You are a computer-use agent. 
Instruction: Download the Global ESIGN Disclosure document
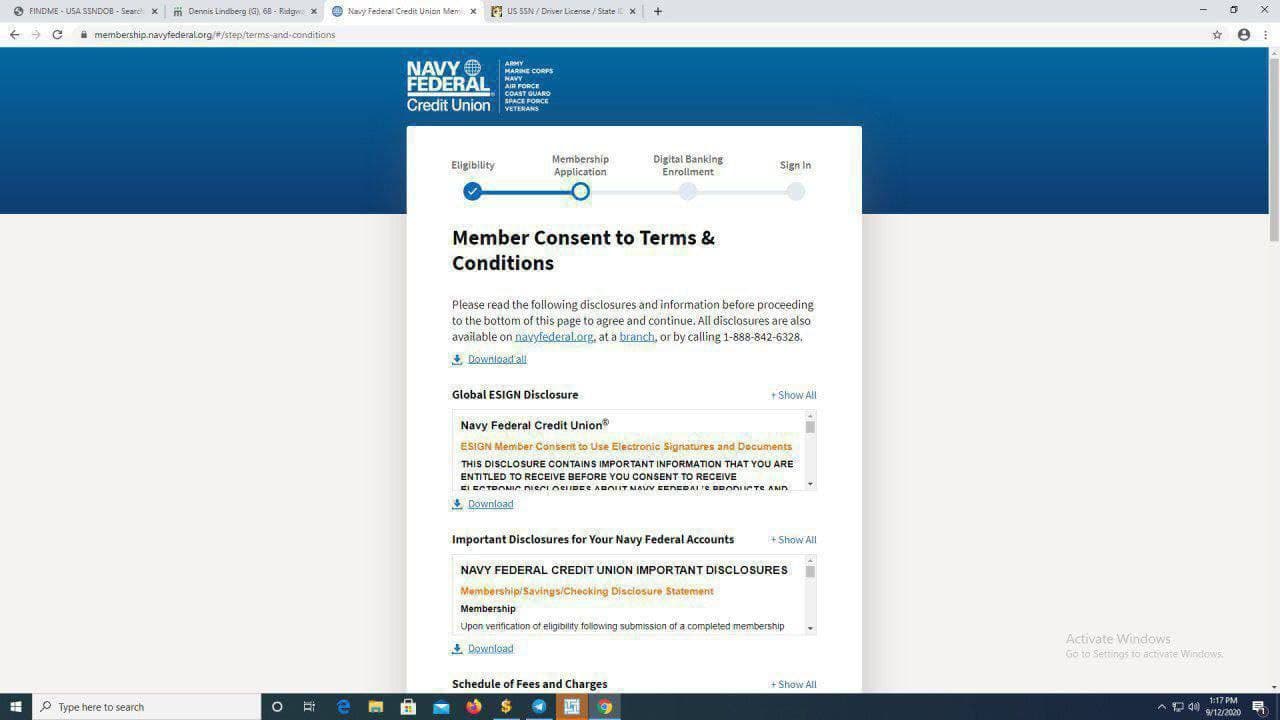point(490,504)
